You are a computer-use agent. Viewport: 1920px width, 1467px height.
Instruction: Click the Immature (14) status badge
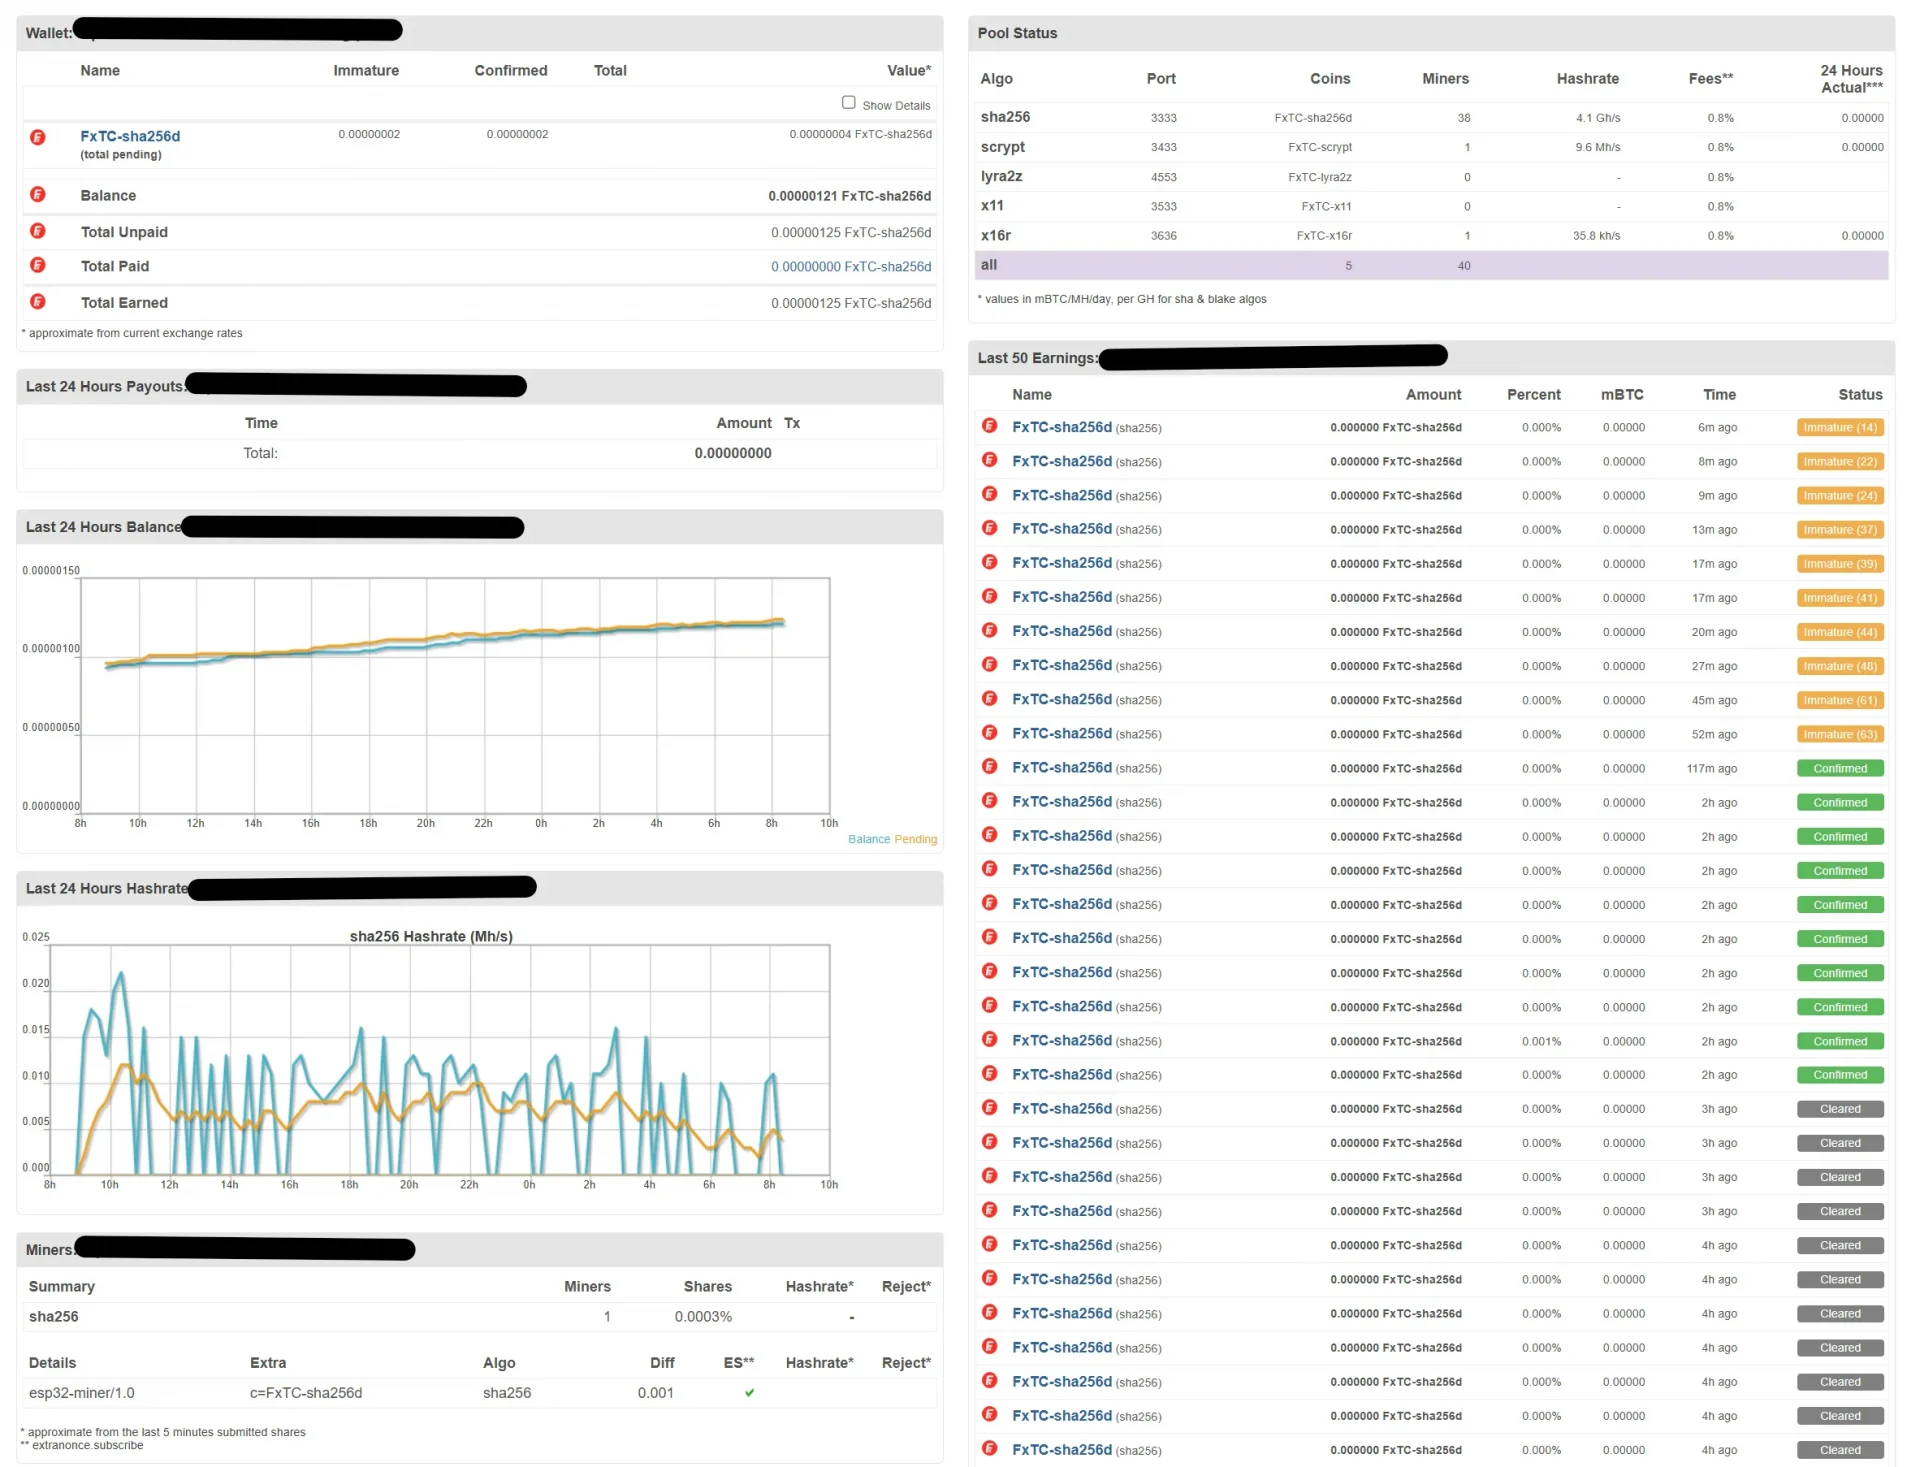point(1839,428)
